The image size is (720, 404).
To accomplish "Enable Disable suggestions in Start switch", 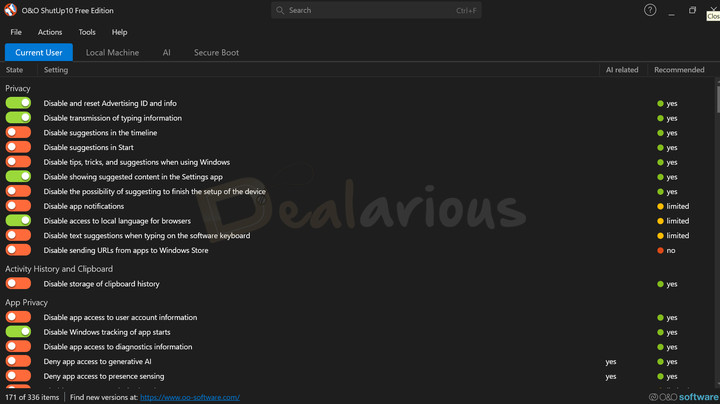I will pos(18,147).
